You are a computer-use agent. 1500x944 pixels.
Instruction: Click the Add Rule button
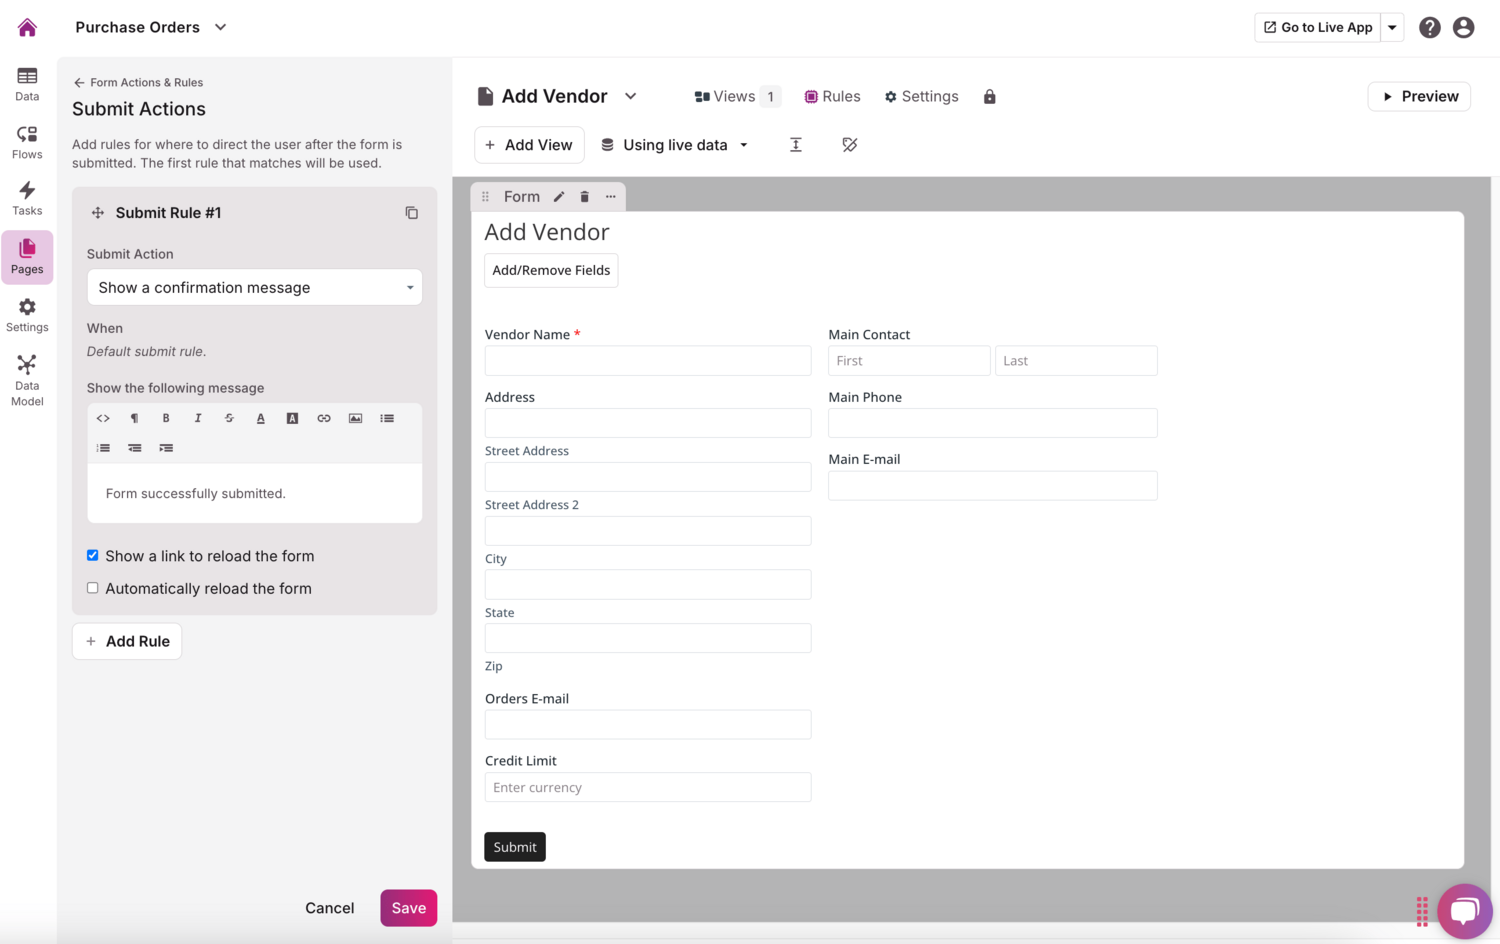pyautogui.click(x=127, y=641)
